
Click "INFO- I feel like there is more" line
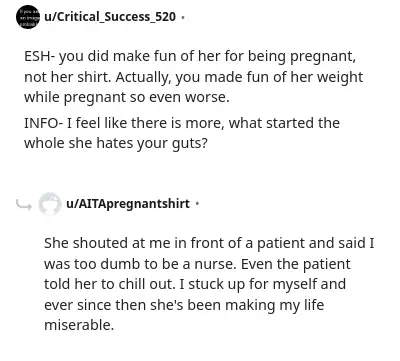point(182,123)
